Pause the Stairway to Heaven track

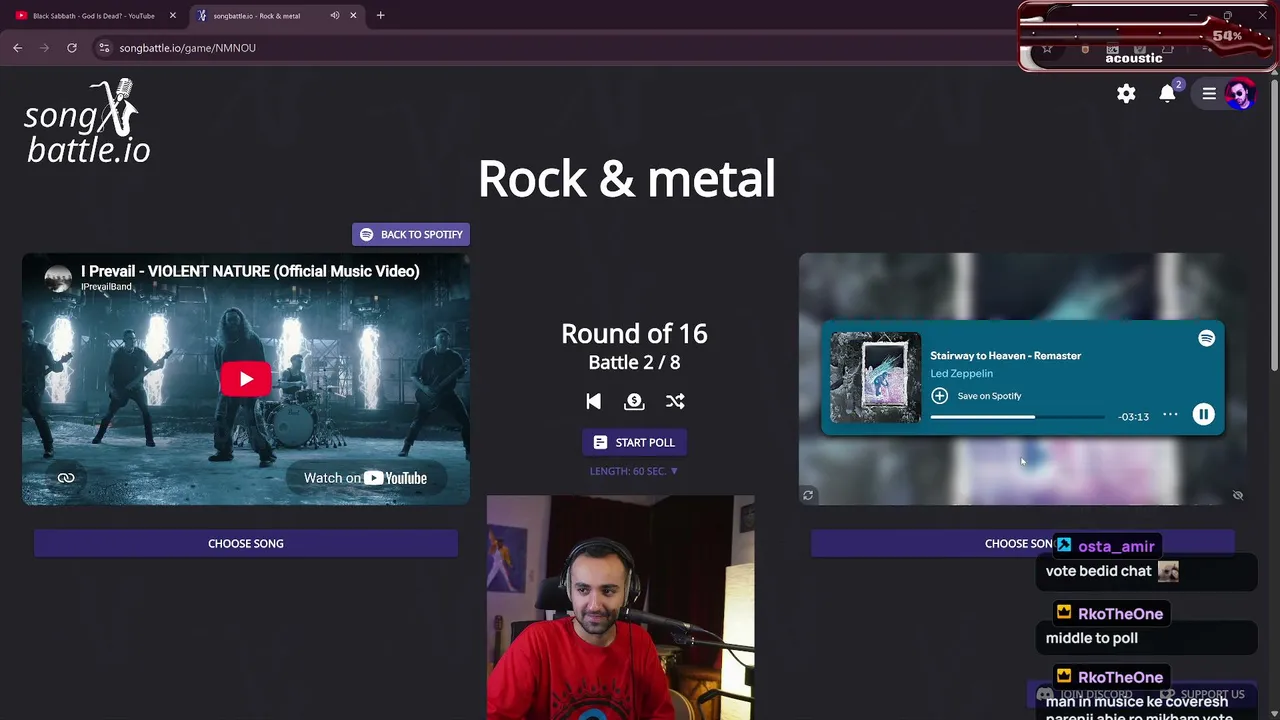tap(1203, 415)
